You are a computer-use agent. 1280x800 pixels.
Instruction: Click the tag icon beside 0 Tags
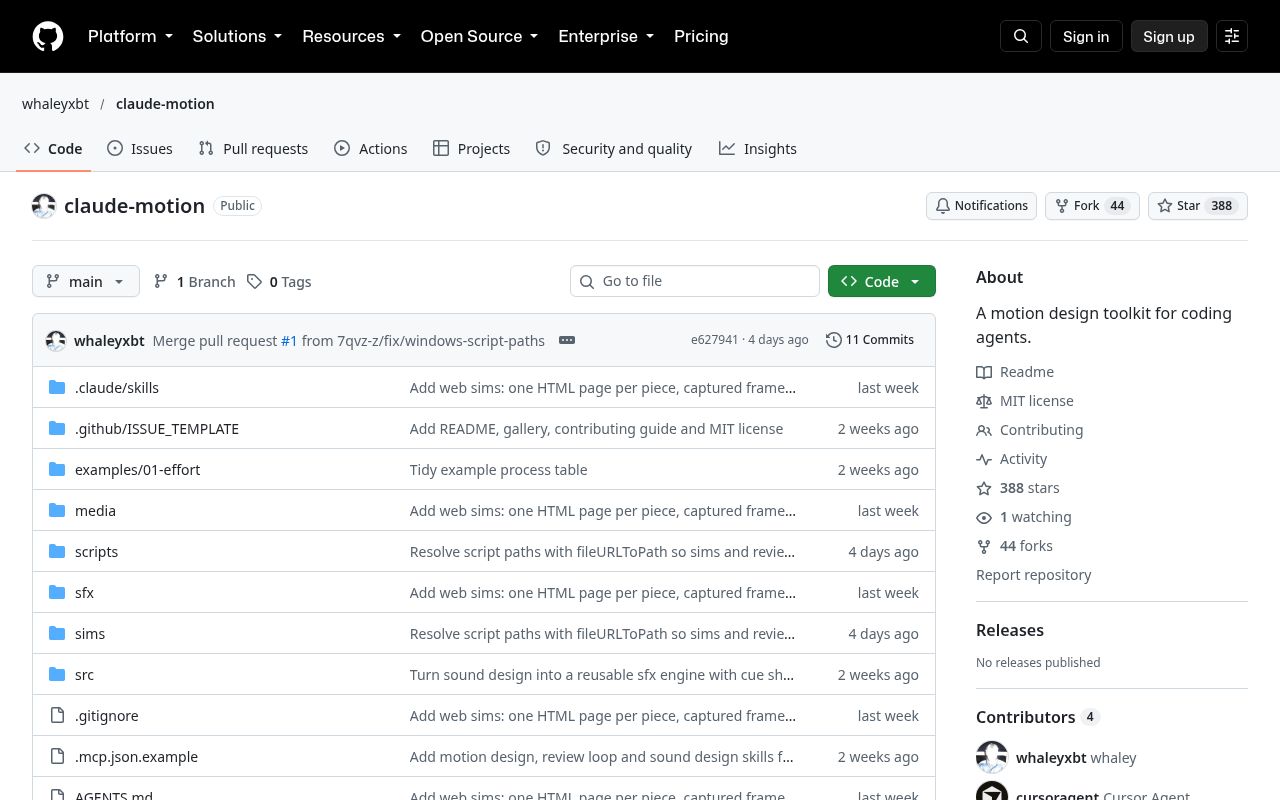(255, 281)
